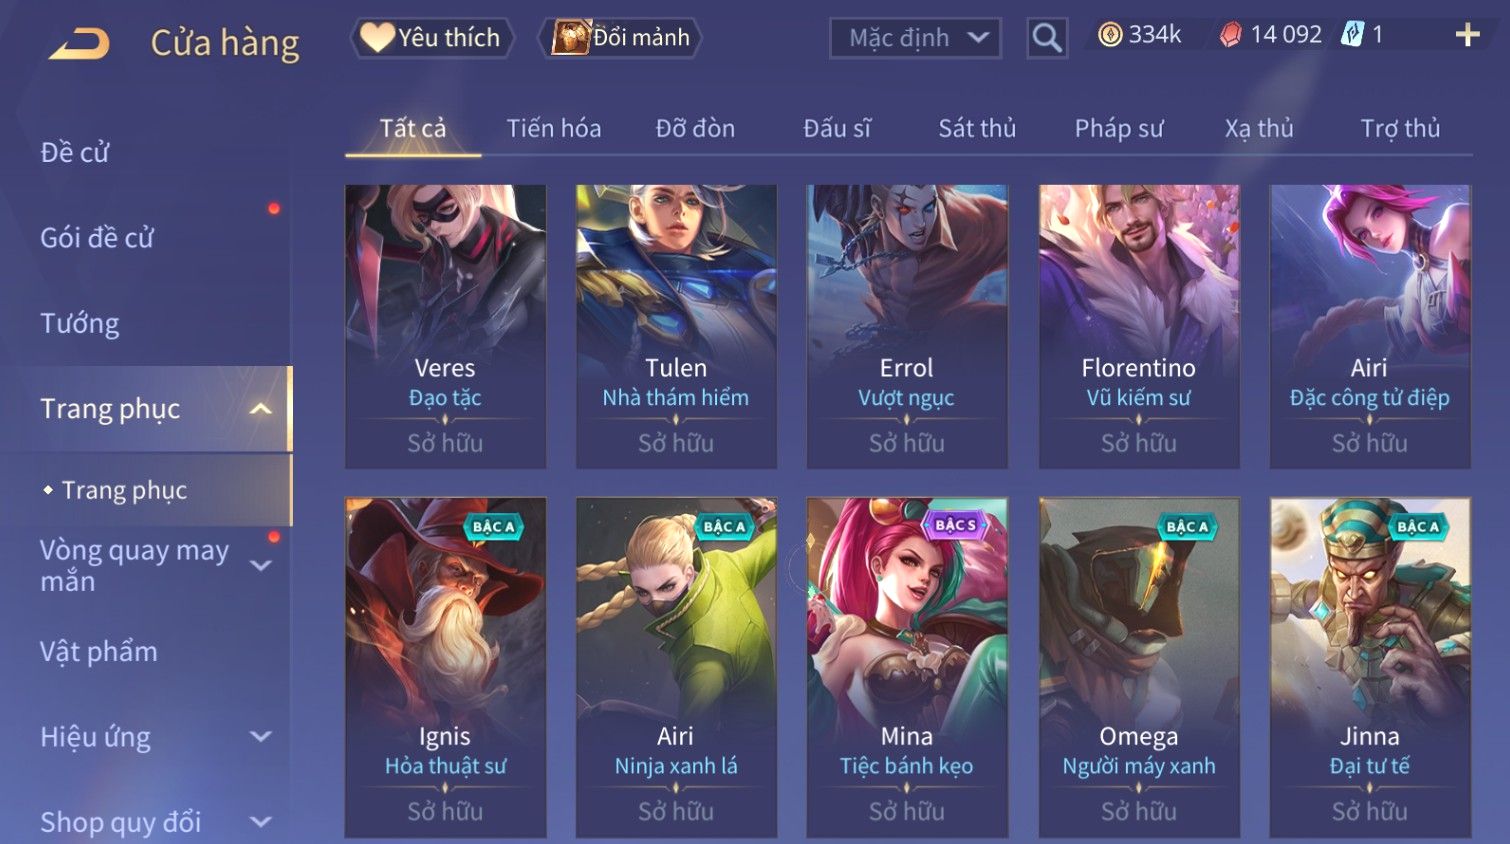Open Đổi mảnh chest button
The height and width of the screenshot is (844, 1510).
click(x=620, y=38)
